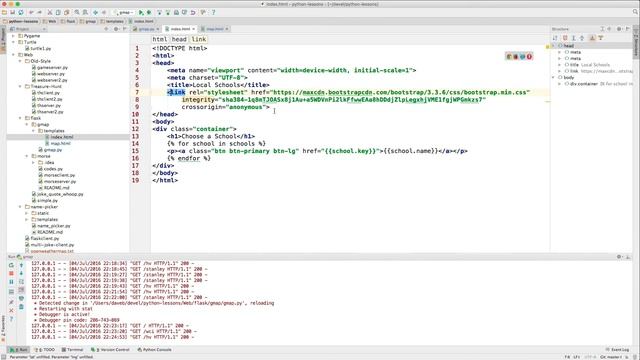The width and height of the screenshot is (640, 360).
Task: Open the Structure panel gear settings
Action: pos(619,29)
